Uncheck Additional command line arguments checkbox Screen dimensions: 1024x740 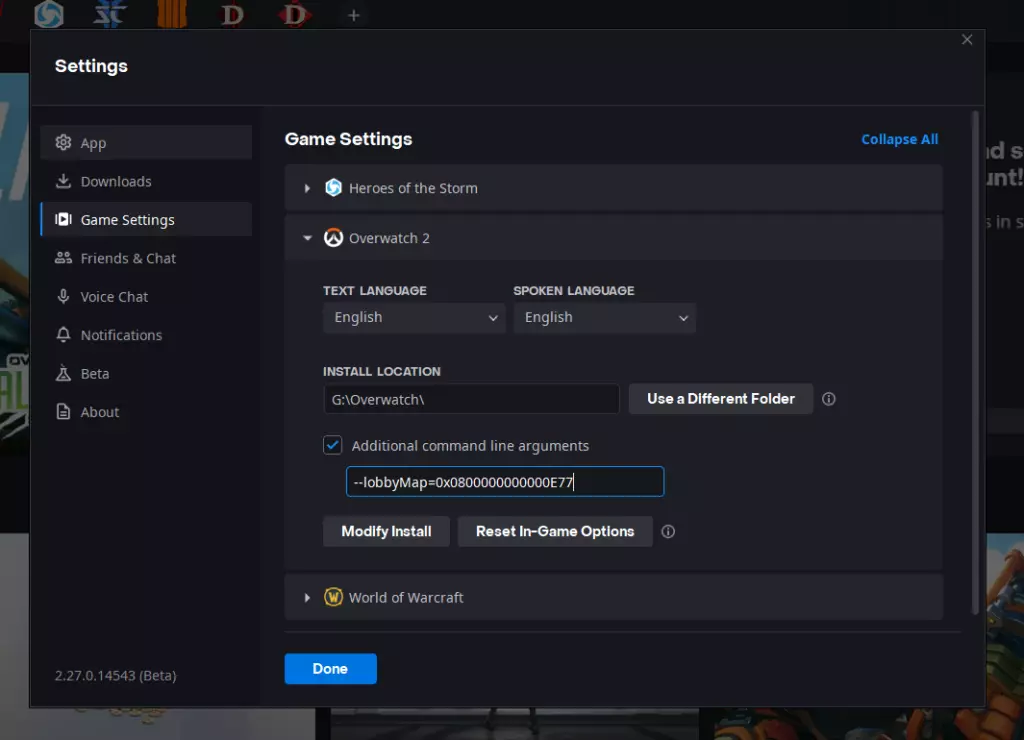[332, 445]
